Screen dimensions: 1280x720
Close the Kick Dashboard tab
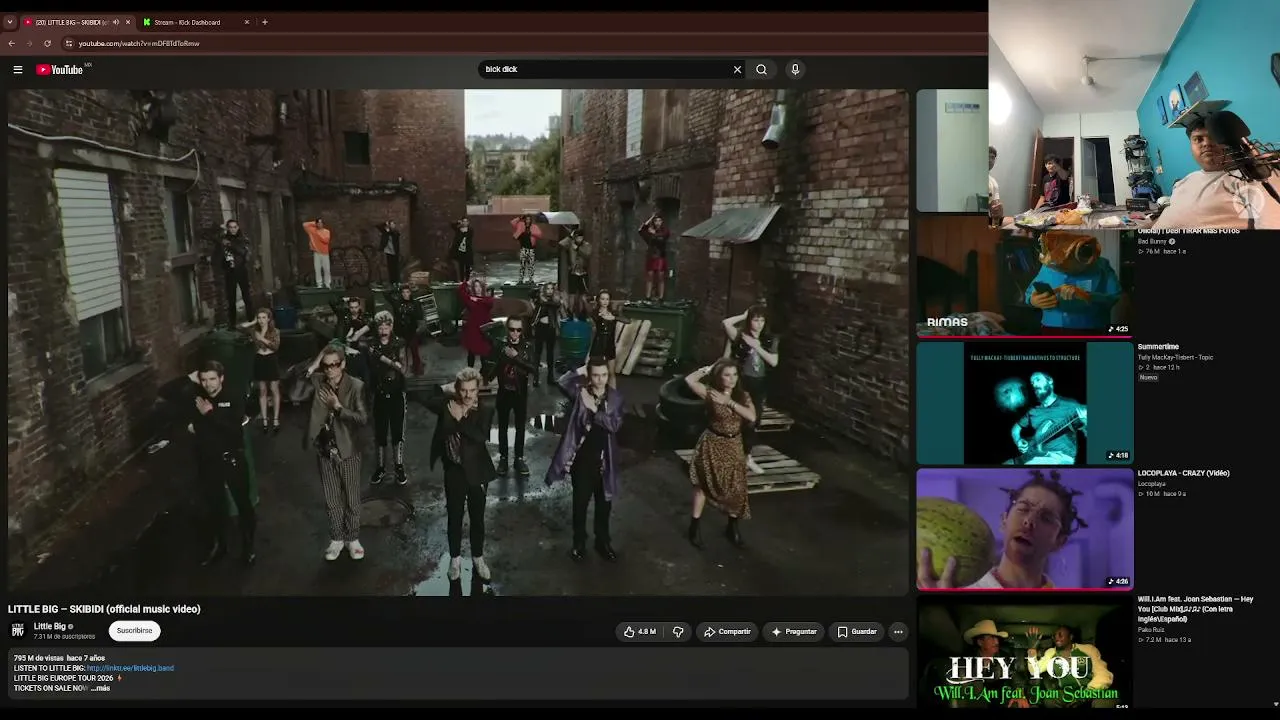pyautogui.click(x=247, y=22)
